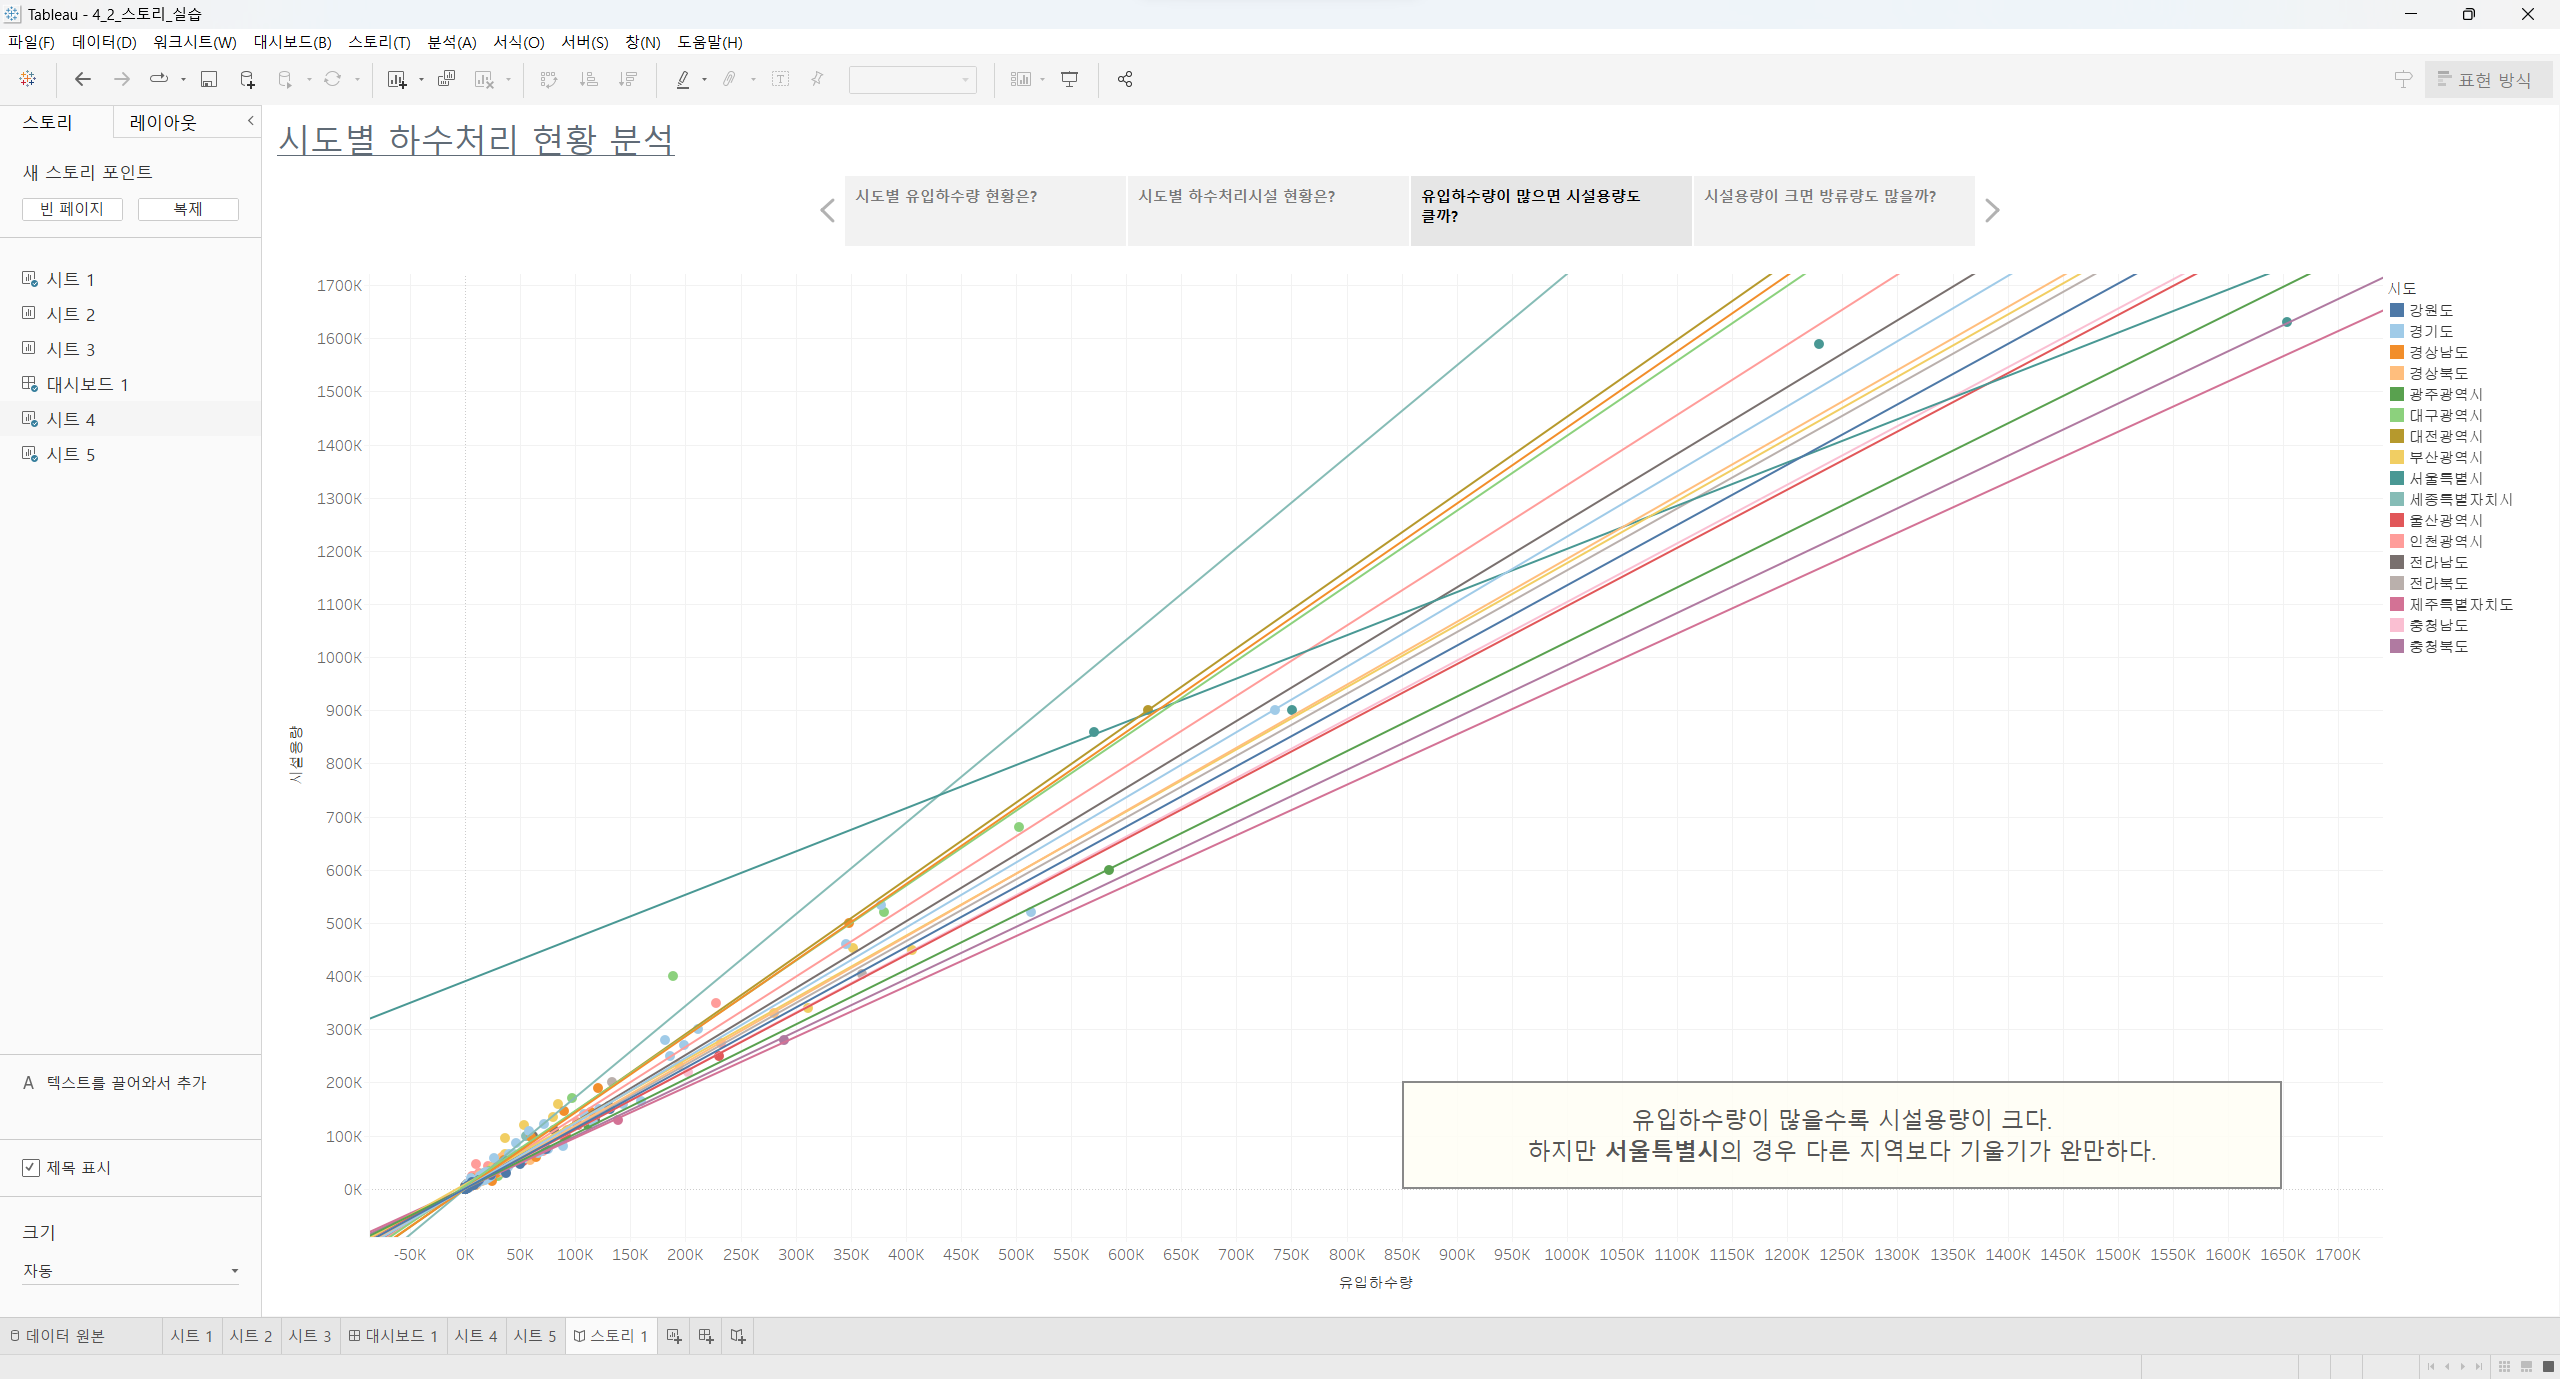The width and height of the screenshot is (2560, 1379).
Task: Click 서울특별시 color swatch in legend
Action: click(x=2397, y=478)
